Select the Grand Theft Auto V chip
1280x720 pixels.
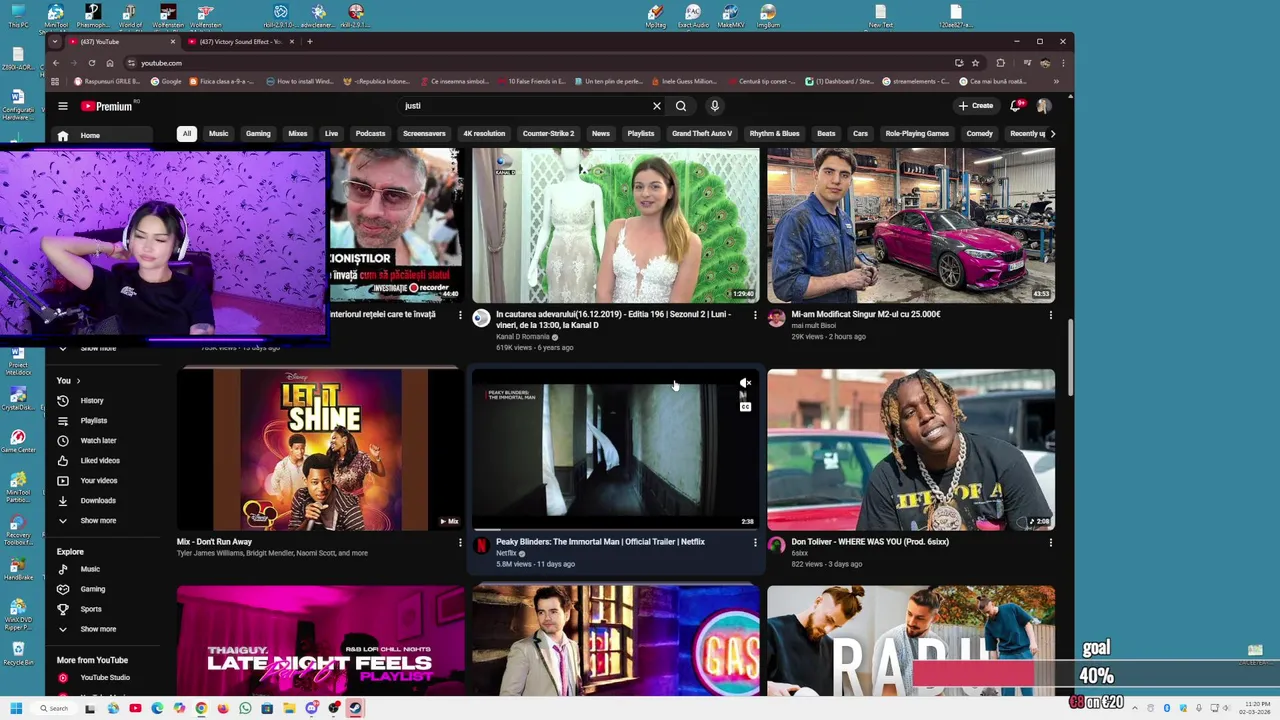tap(702, 134)
